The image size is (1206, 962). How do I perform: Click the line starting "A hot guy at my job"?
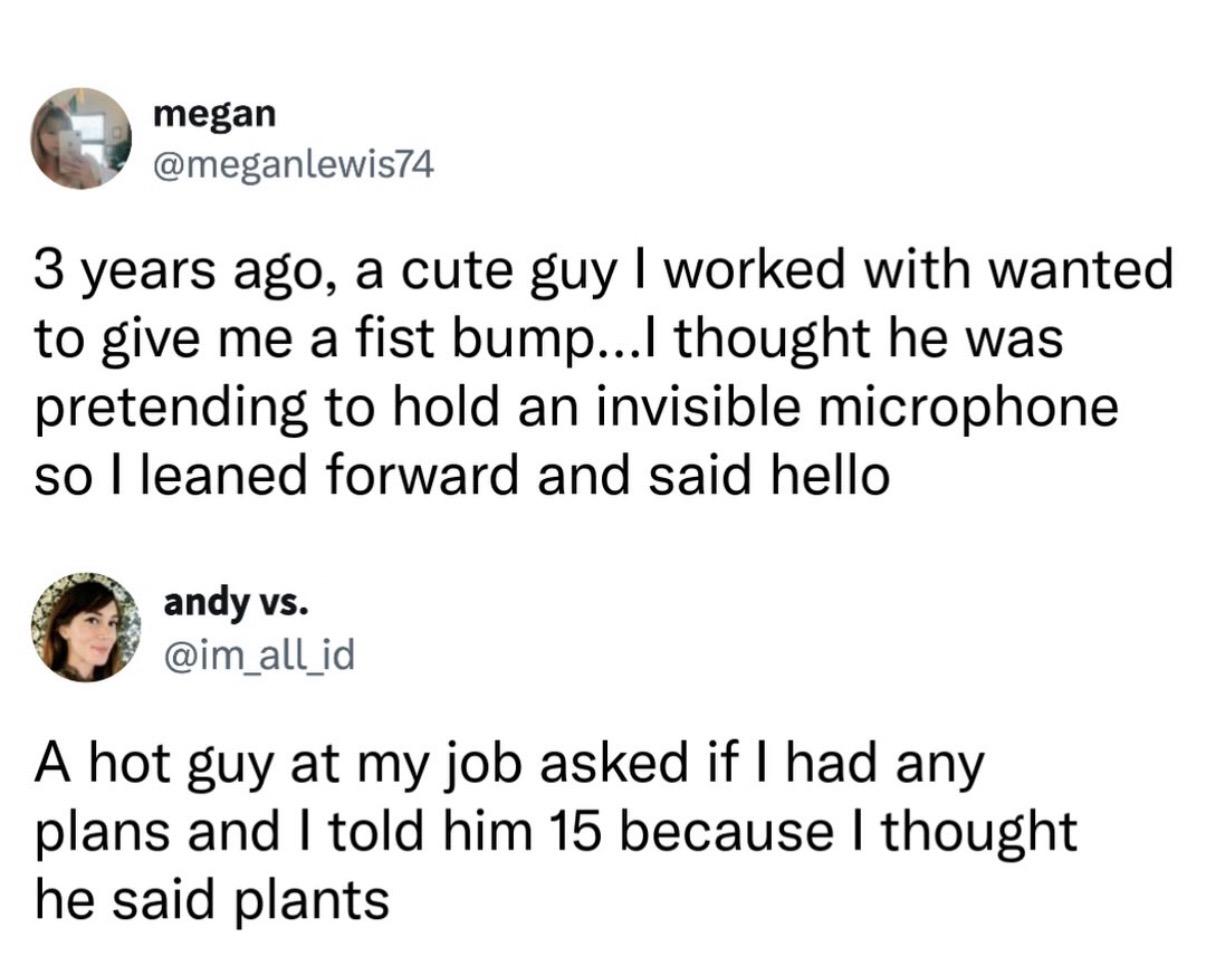tap(510, 768)
